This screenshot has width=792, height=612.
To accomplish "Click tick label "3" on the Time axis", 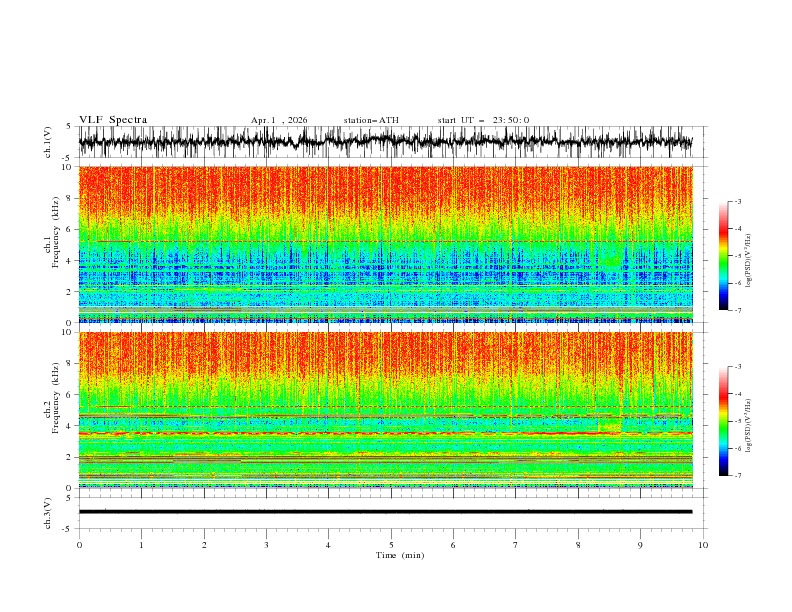I will click(x=266, y=545).
